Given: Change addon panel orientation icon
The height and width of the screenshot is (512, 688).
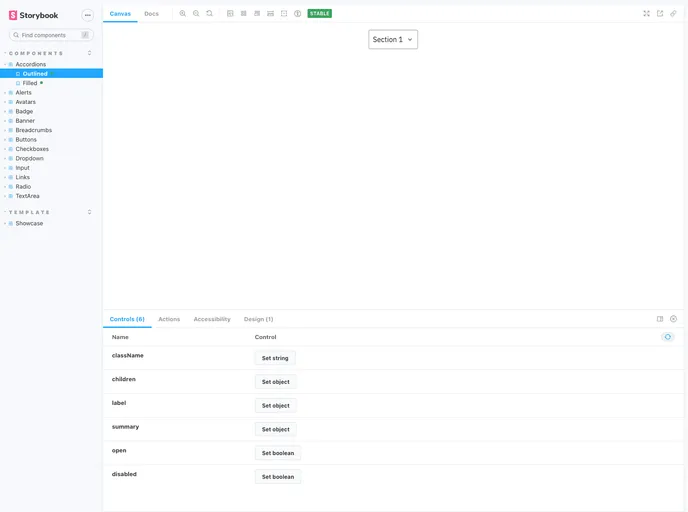Looking at the screenshot, I should click(x=660, y=319).
